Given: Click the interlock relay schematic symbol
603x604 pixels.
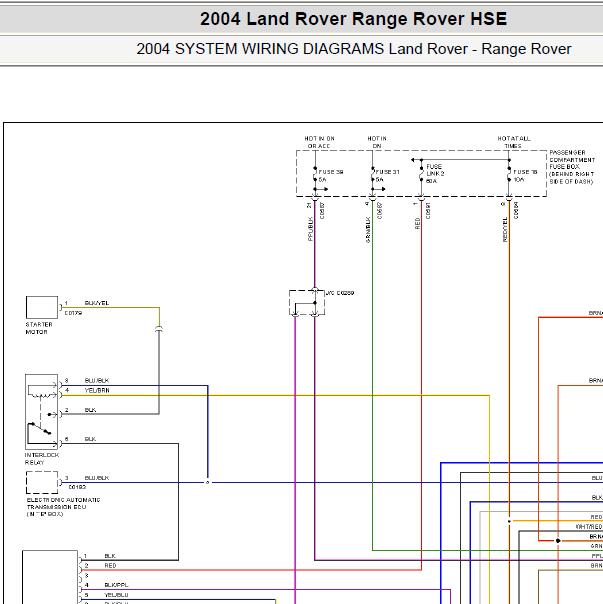Looking at the screenshot, I should 42,412.
